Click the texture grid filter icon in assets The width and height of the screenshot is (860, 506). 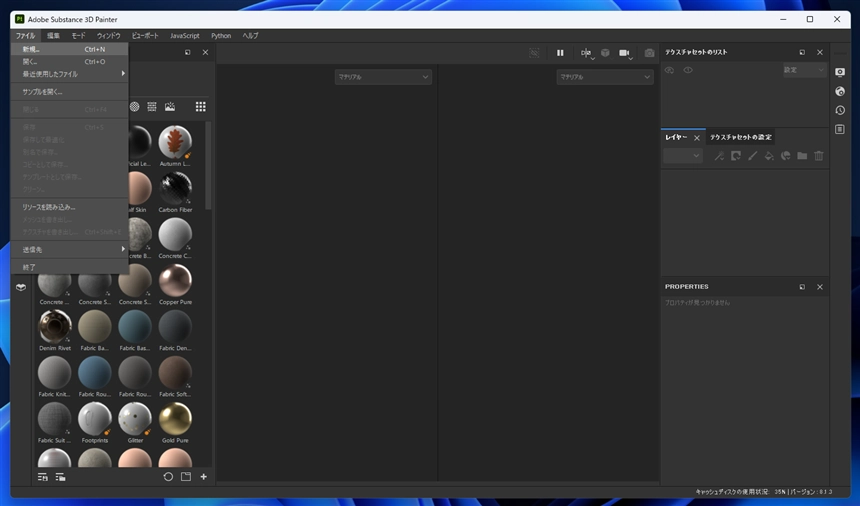[152, 106]
